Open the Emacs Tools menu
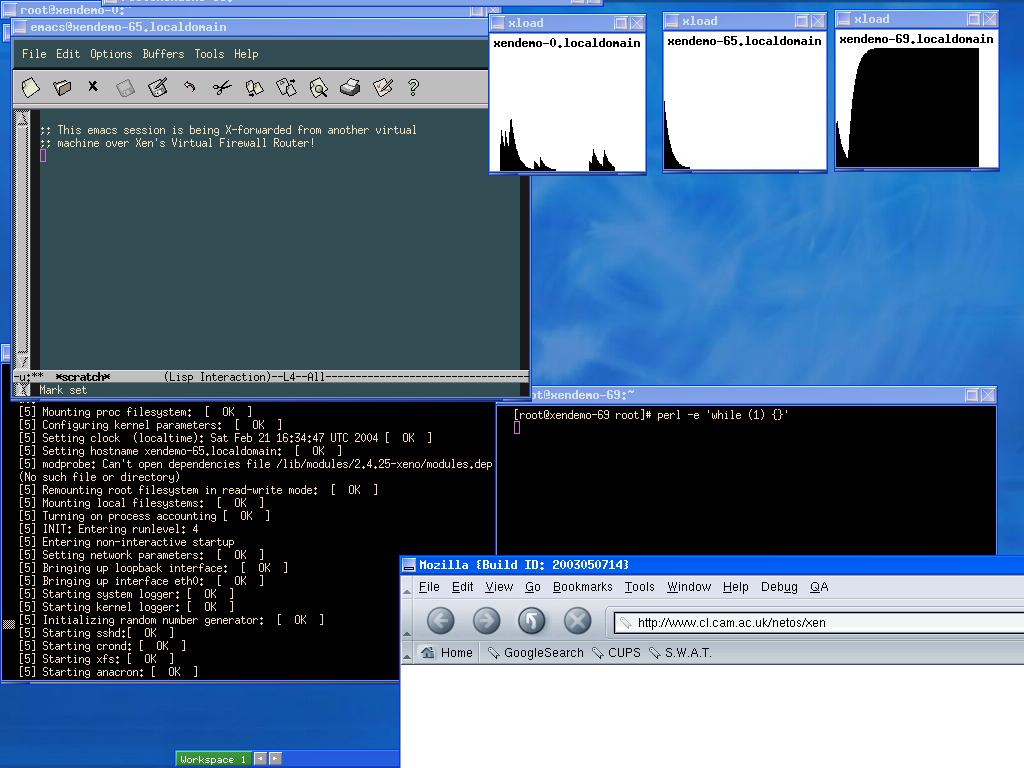The width and height of the screenshot is (1024, 768). point(209,54)
